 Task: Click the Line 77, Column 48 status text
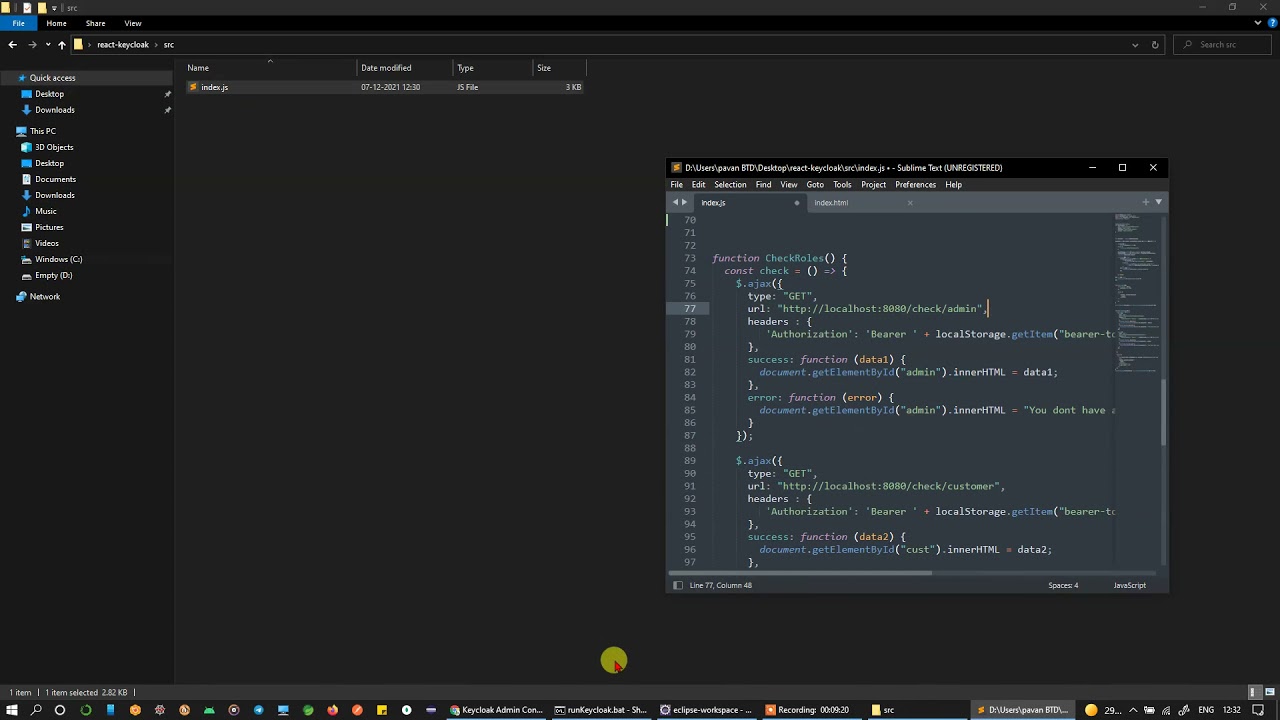click(720, 585)
